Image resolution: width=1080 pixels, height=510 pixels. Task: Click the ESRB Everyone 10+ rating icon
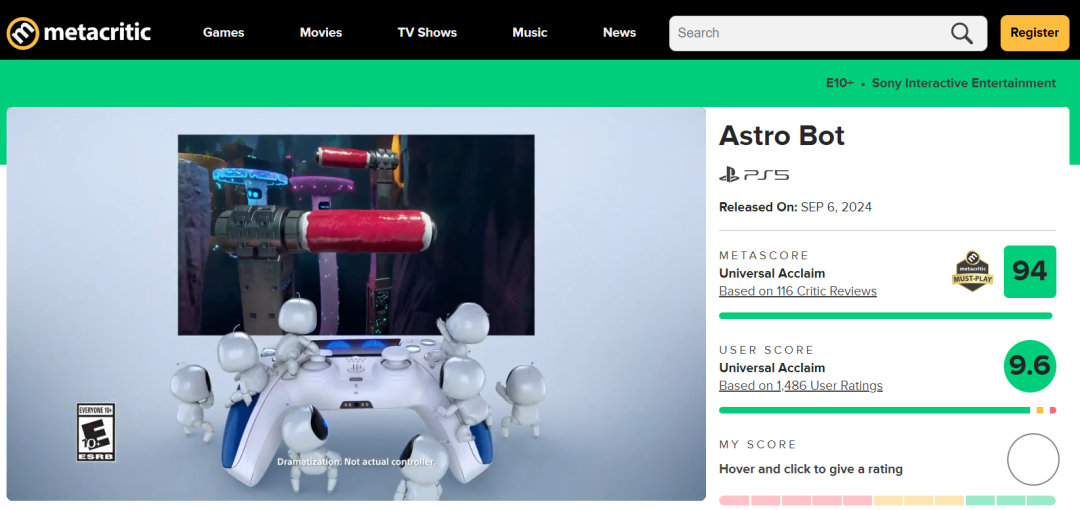96,432
